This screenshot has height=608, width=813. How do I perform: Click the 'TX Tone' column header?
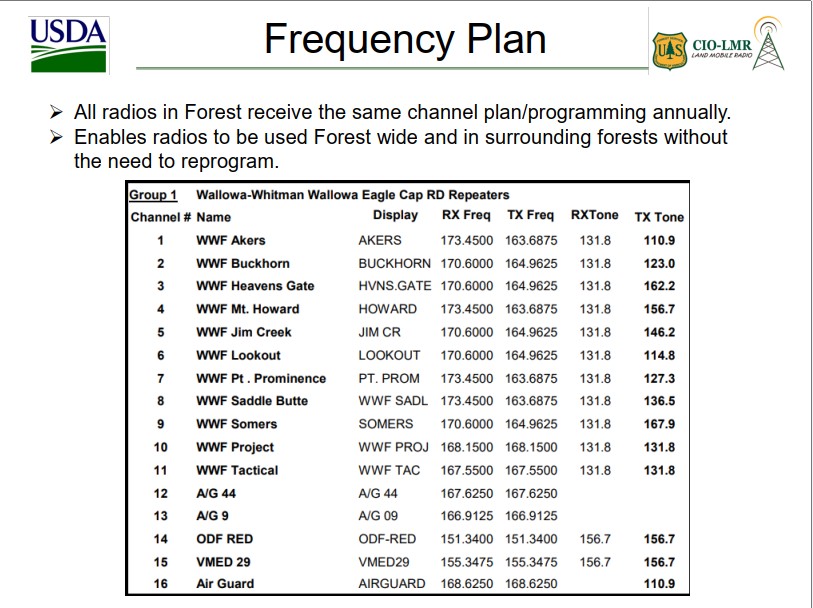pyautogui.click(x=659, y=217)
